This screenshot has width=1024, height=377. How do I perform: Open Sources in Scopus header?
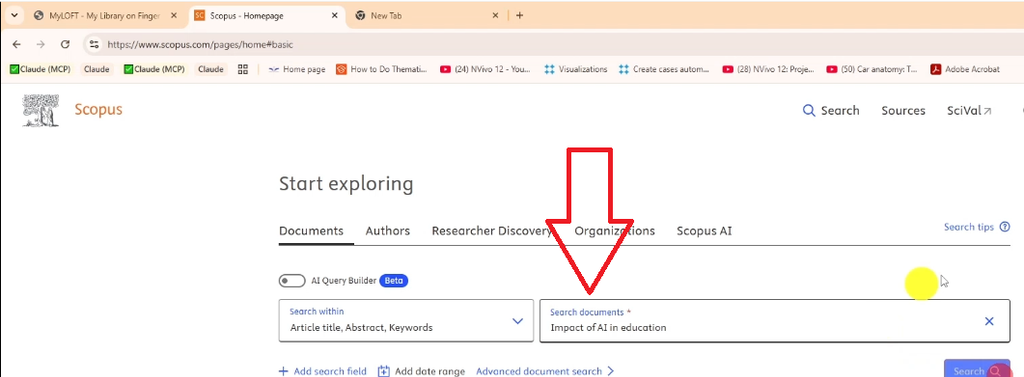coord(903,110)
